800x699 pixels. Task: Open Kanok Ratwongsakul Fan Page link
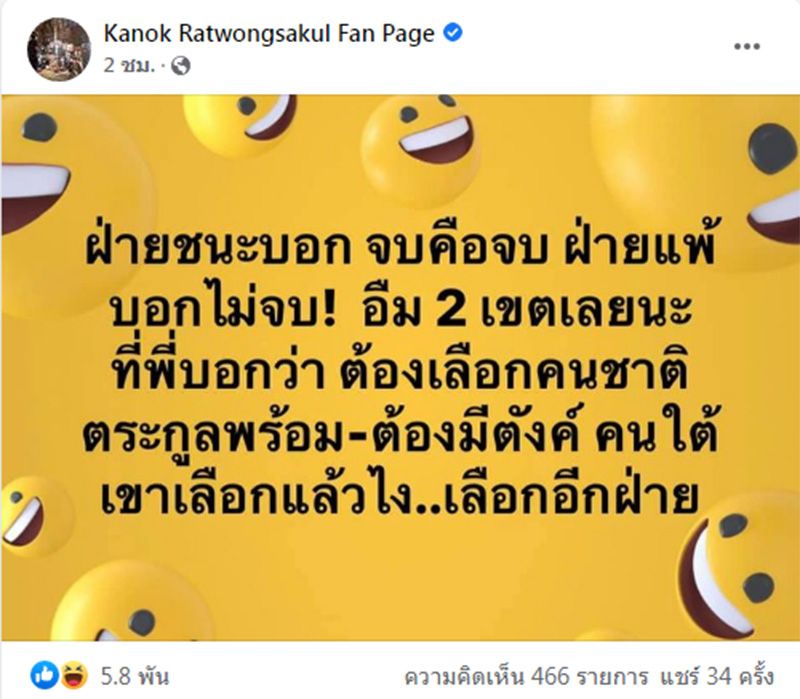(x=269, y=34)
